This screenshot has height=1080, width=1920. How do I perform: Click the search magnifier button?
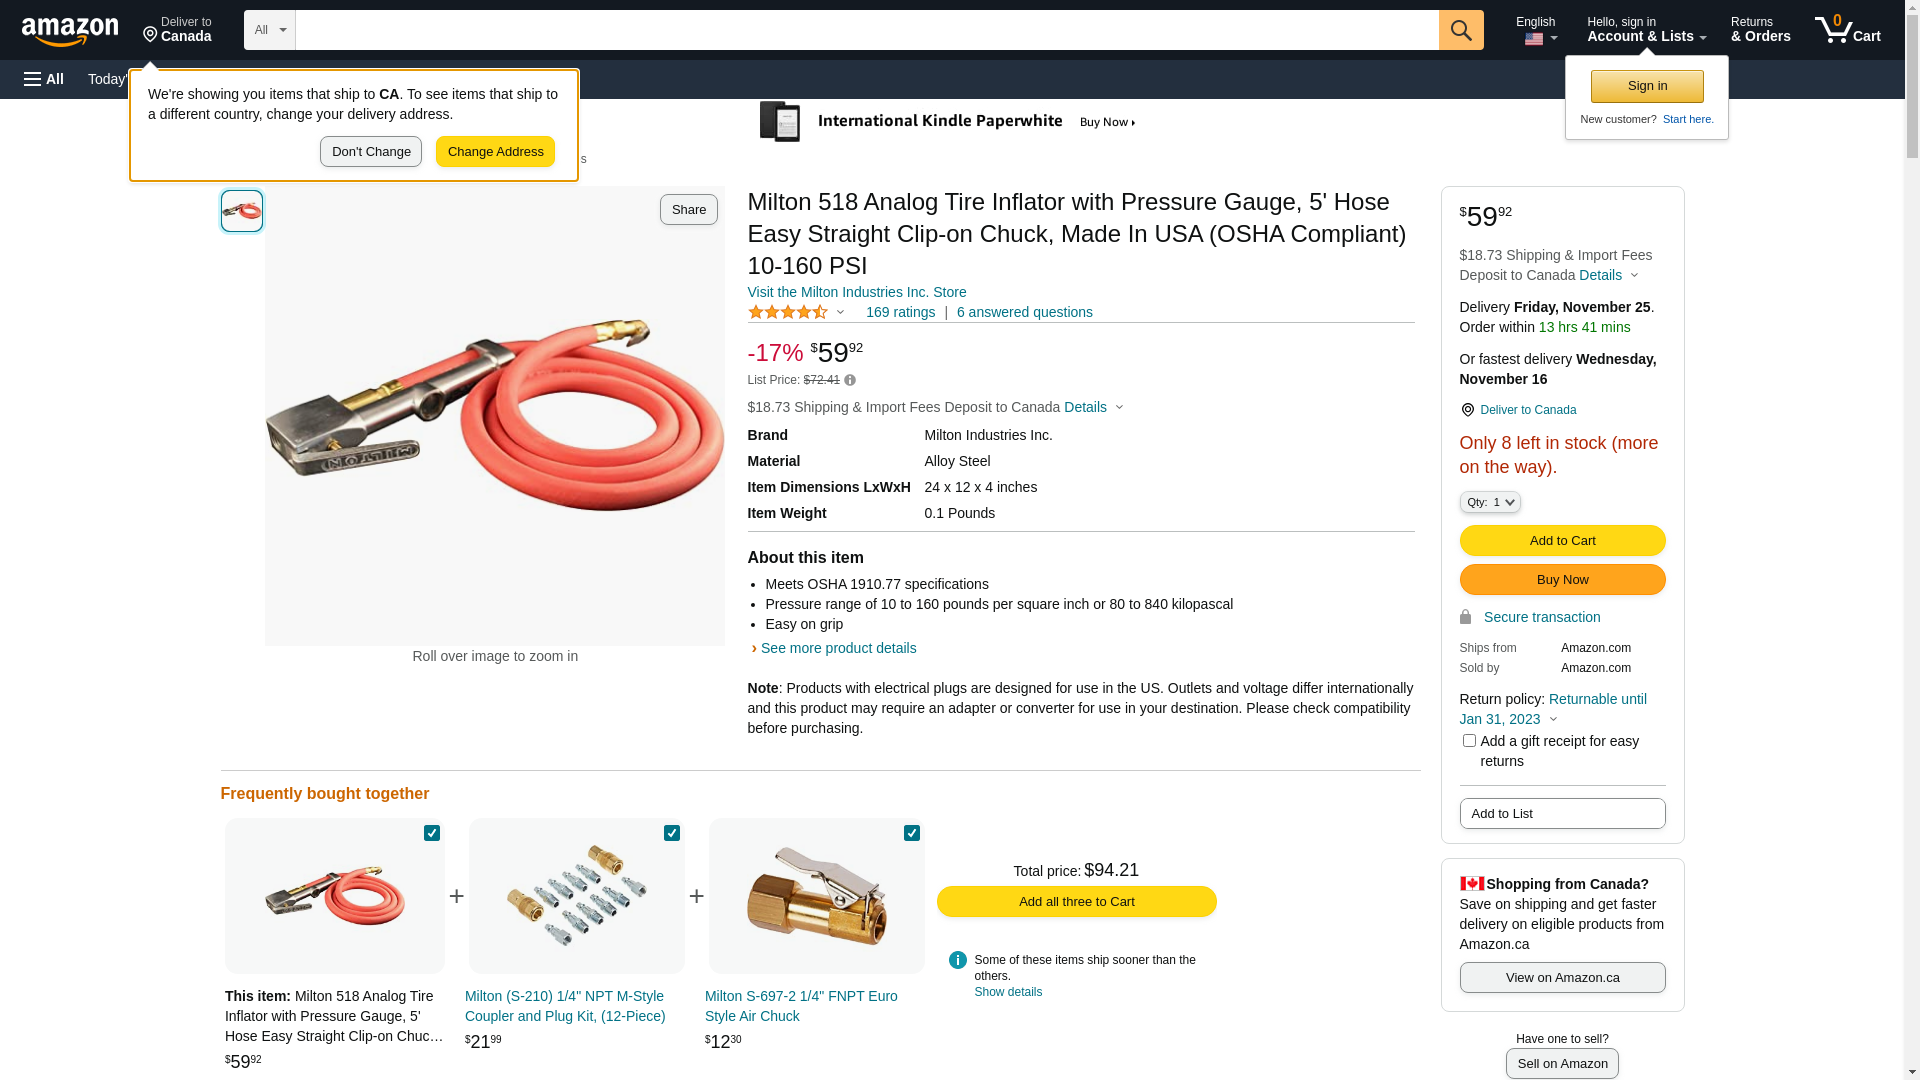pos(1461,30)
